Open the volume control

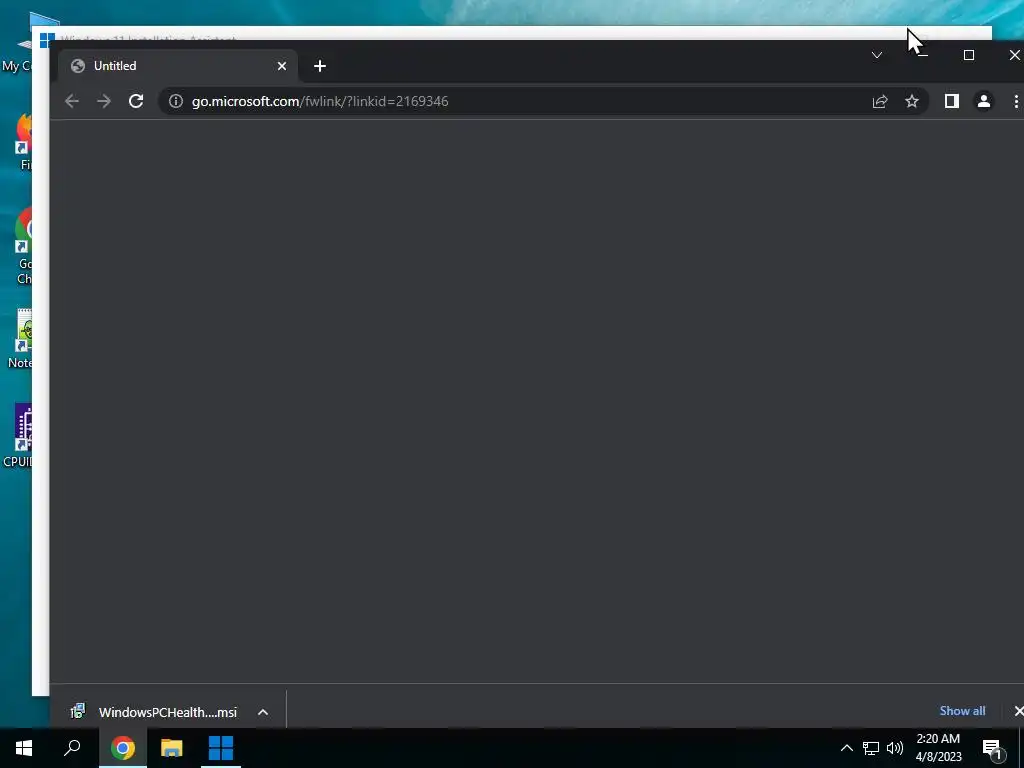895,748
